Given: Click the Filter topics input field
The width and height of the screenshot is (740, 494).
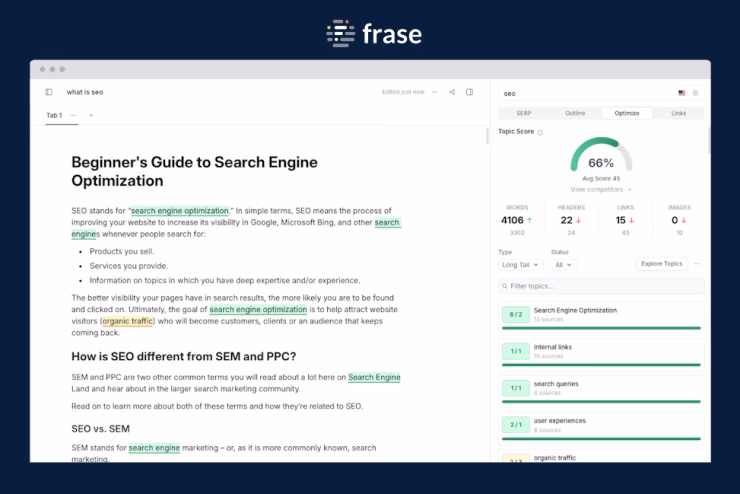Looking at the screenshot, I should [x=601, y=286].
